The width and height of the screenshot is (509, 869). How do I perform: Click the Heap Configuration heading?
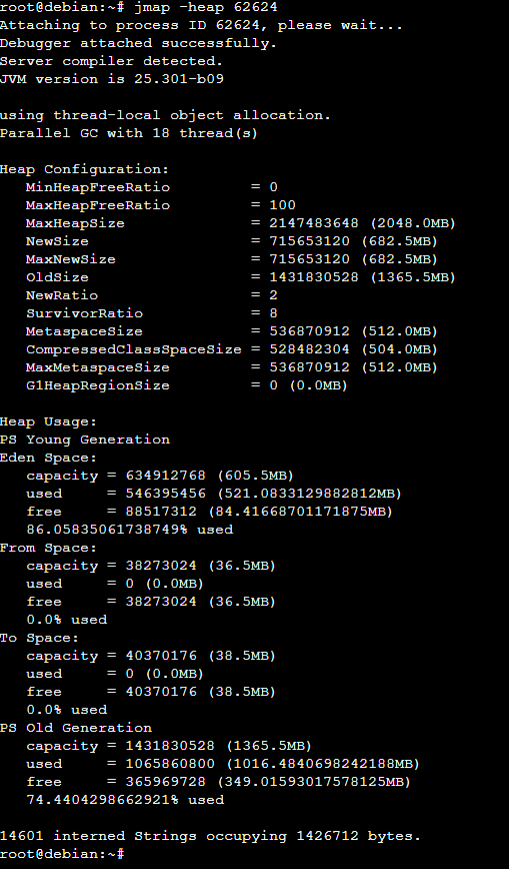click(x=84, y=169)
